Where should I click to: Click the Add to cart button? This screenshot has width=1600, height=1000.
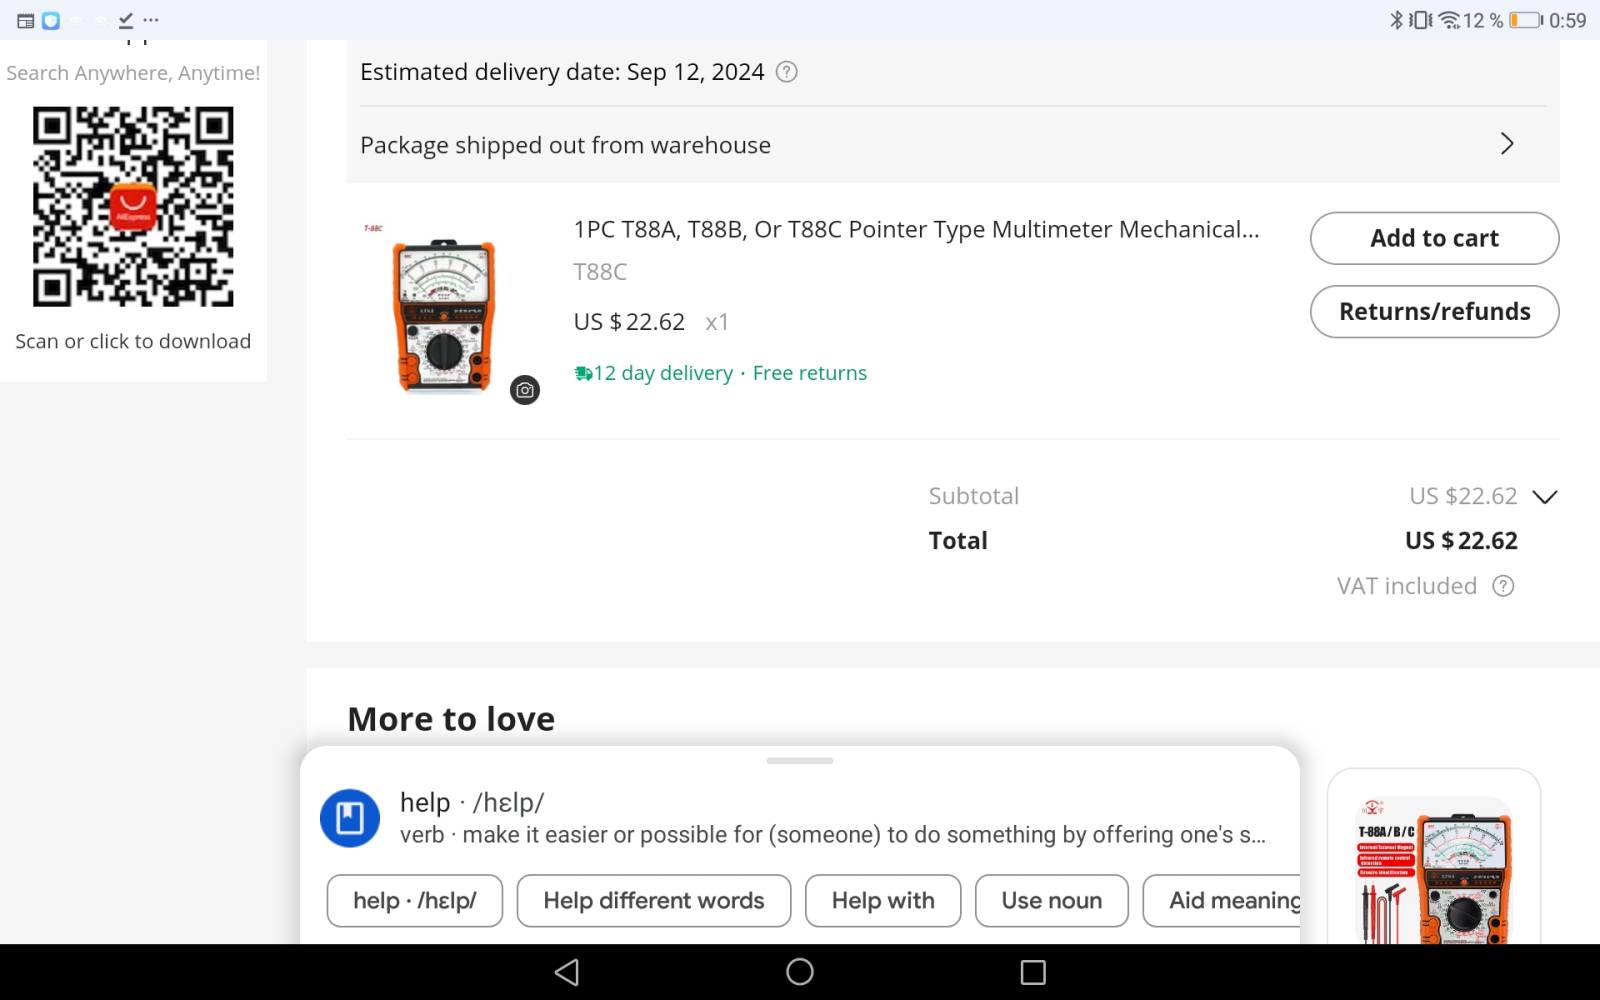(1434, 238)
